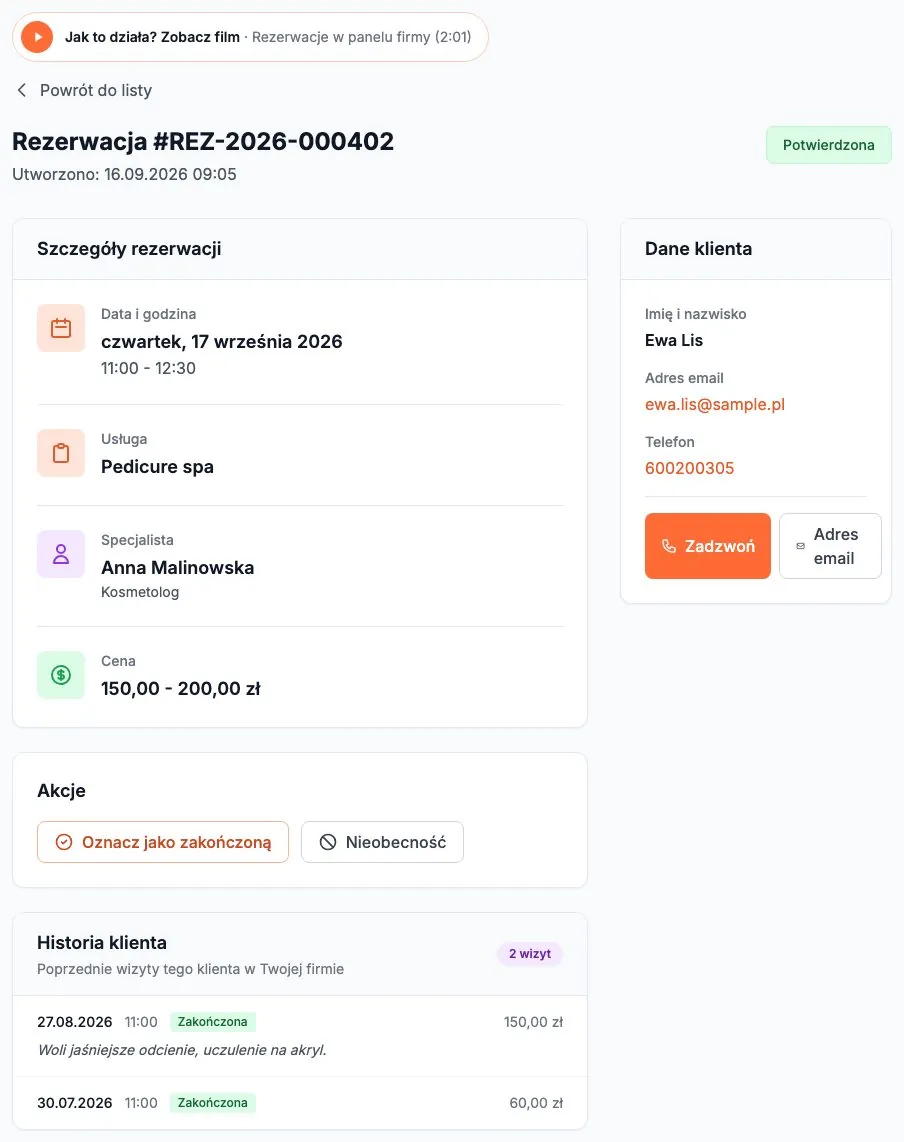This screenshot has width=904, height=1142.
Task: Click the date 'czwartek, 17 września 2026'
Action: [221, 342]
